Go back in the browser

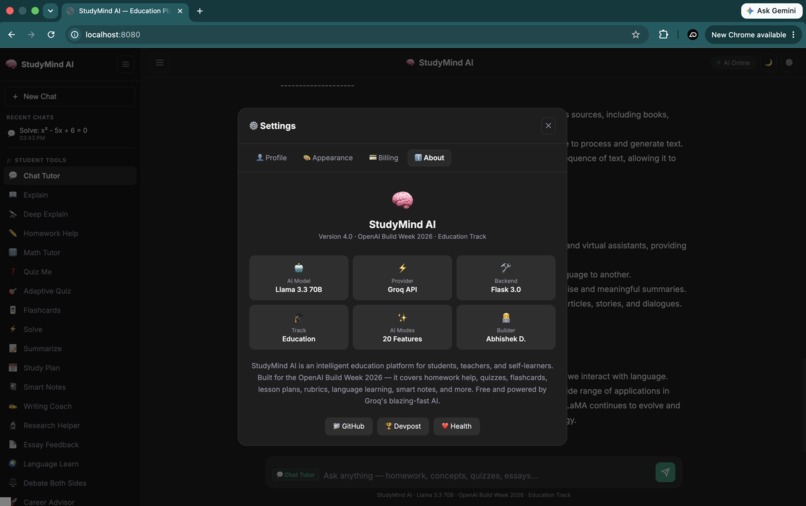[11, 34]
